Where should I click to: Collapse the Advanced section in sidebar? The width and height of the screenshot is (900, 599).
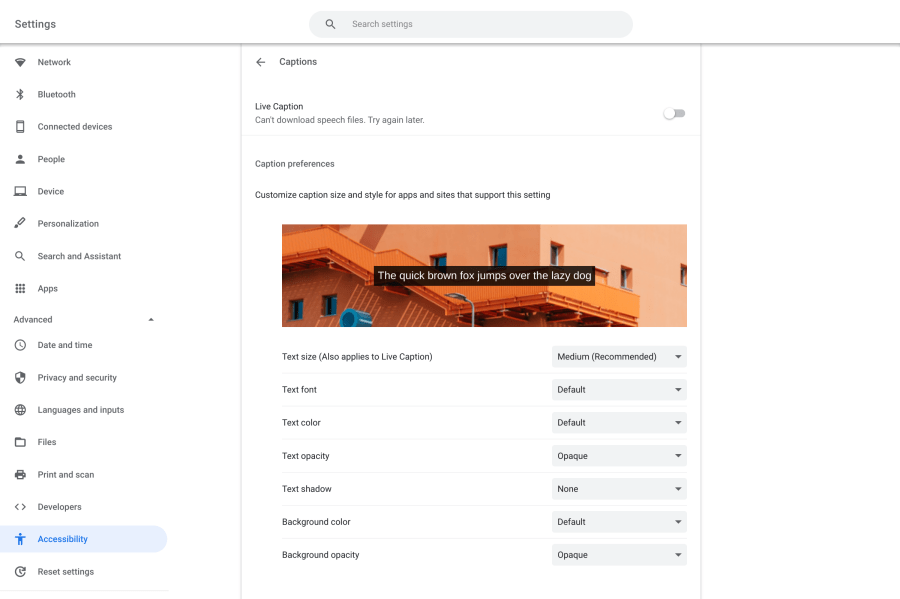point(151,320)
